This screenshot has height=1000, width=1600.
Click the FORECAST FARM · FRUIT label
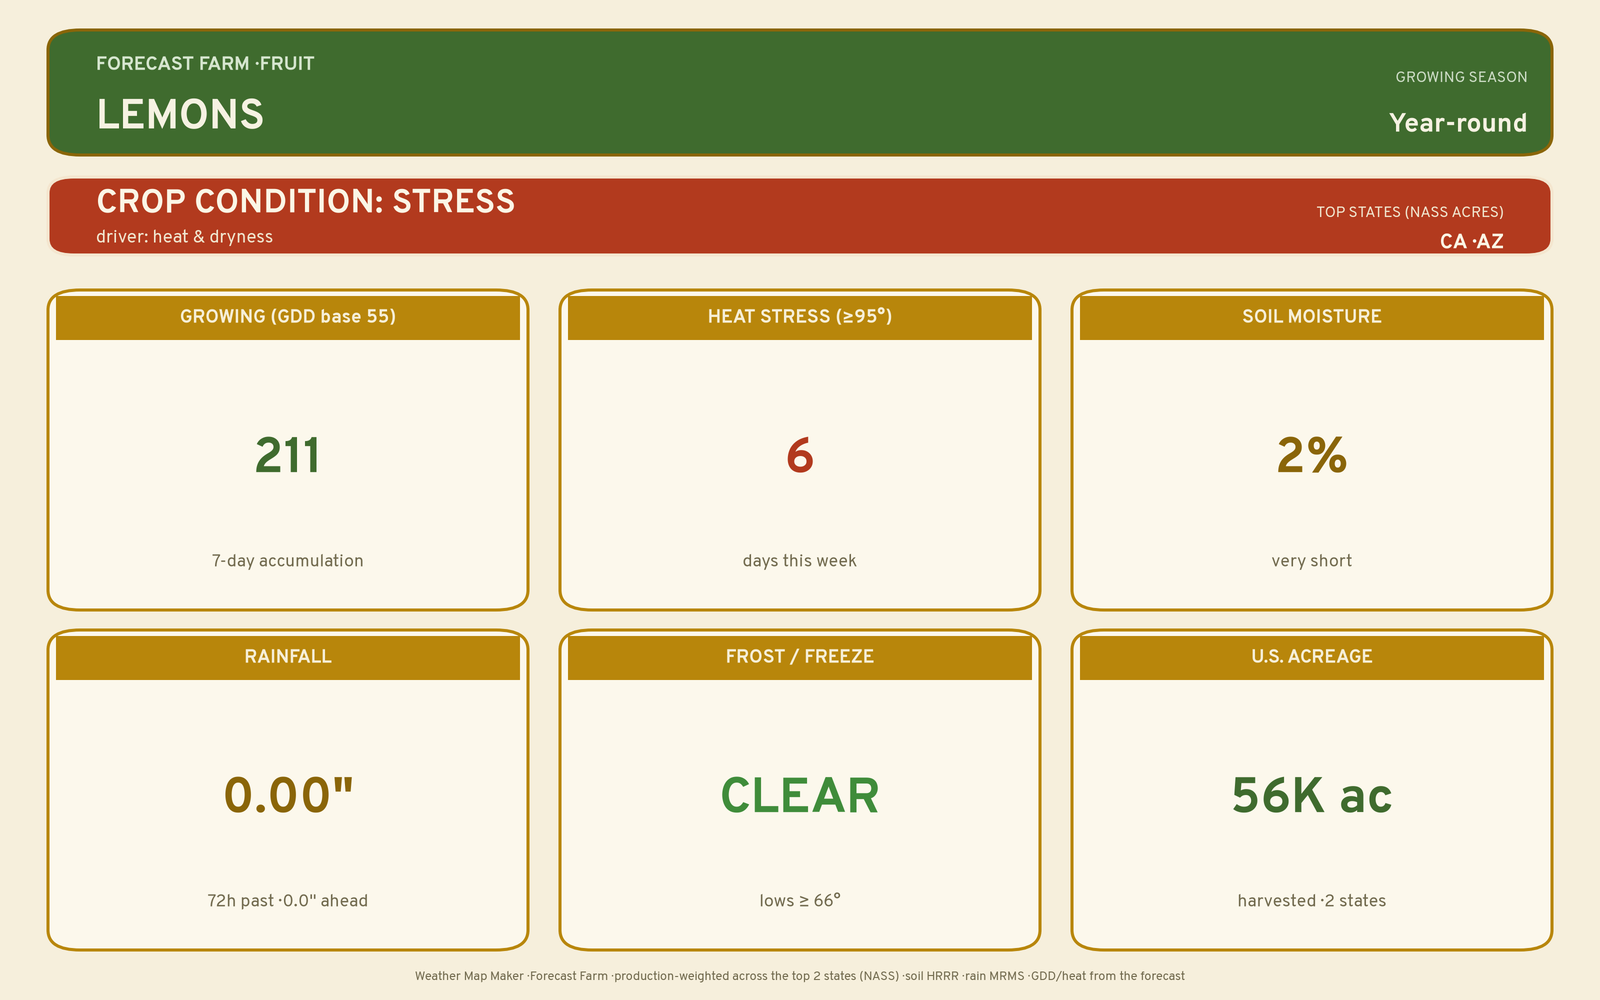point(205,64)
